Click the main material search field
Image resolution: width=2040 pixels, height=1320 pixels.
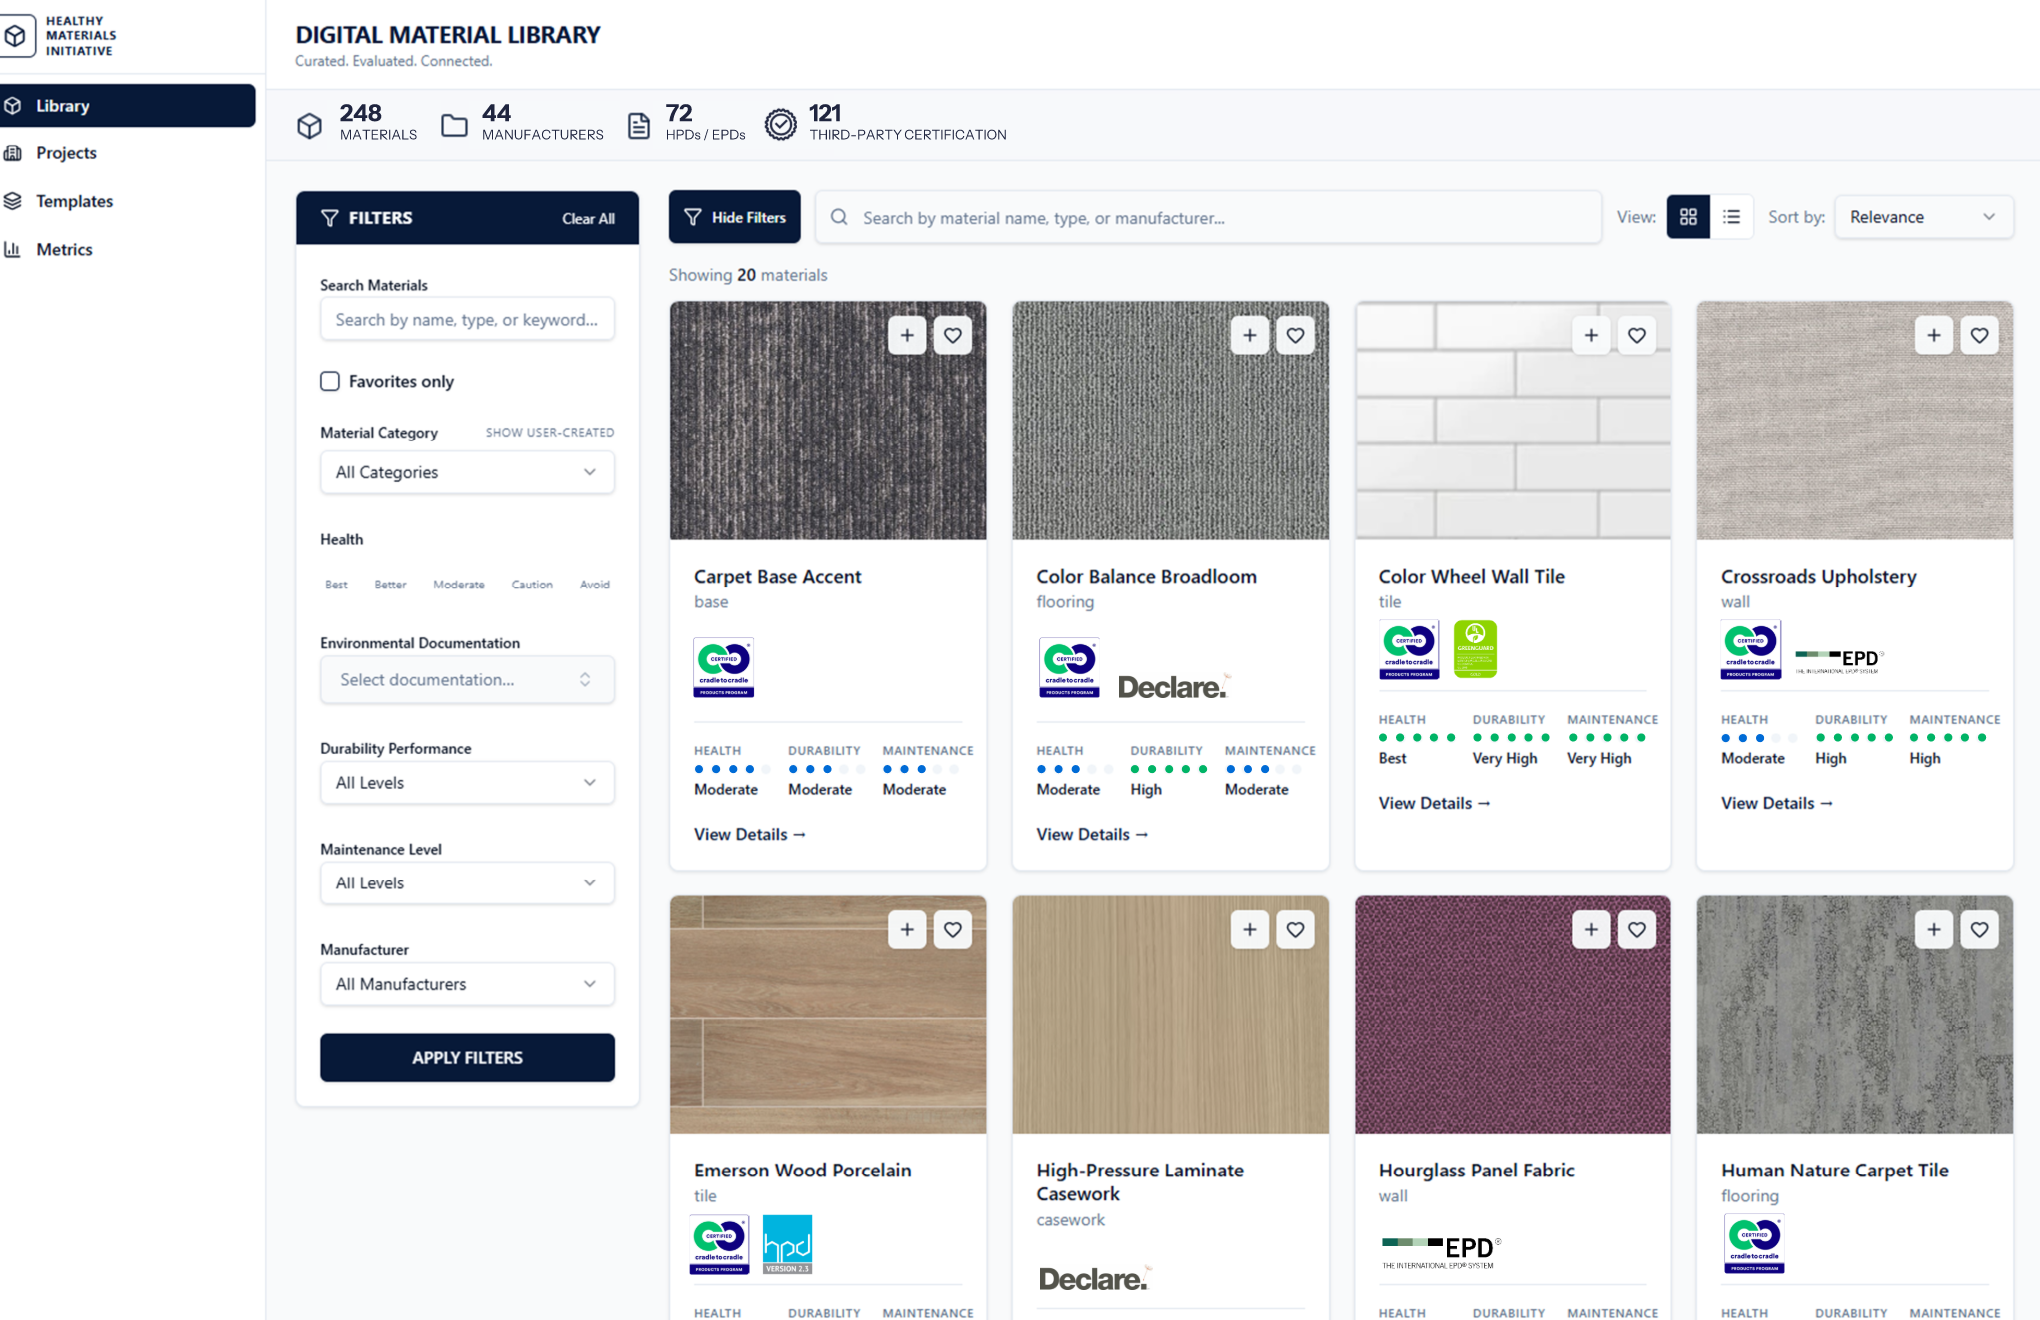pos(1208,217)
